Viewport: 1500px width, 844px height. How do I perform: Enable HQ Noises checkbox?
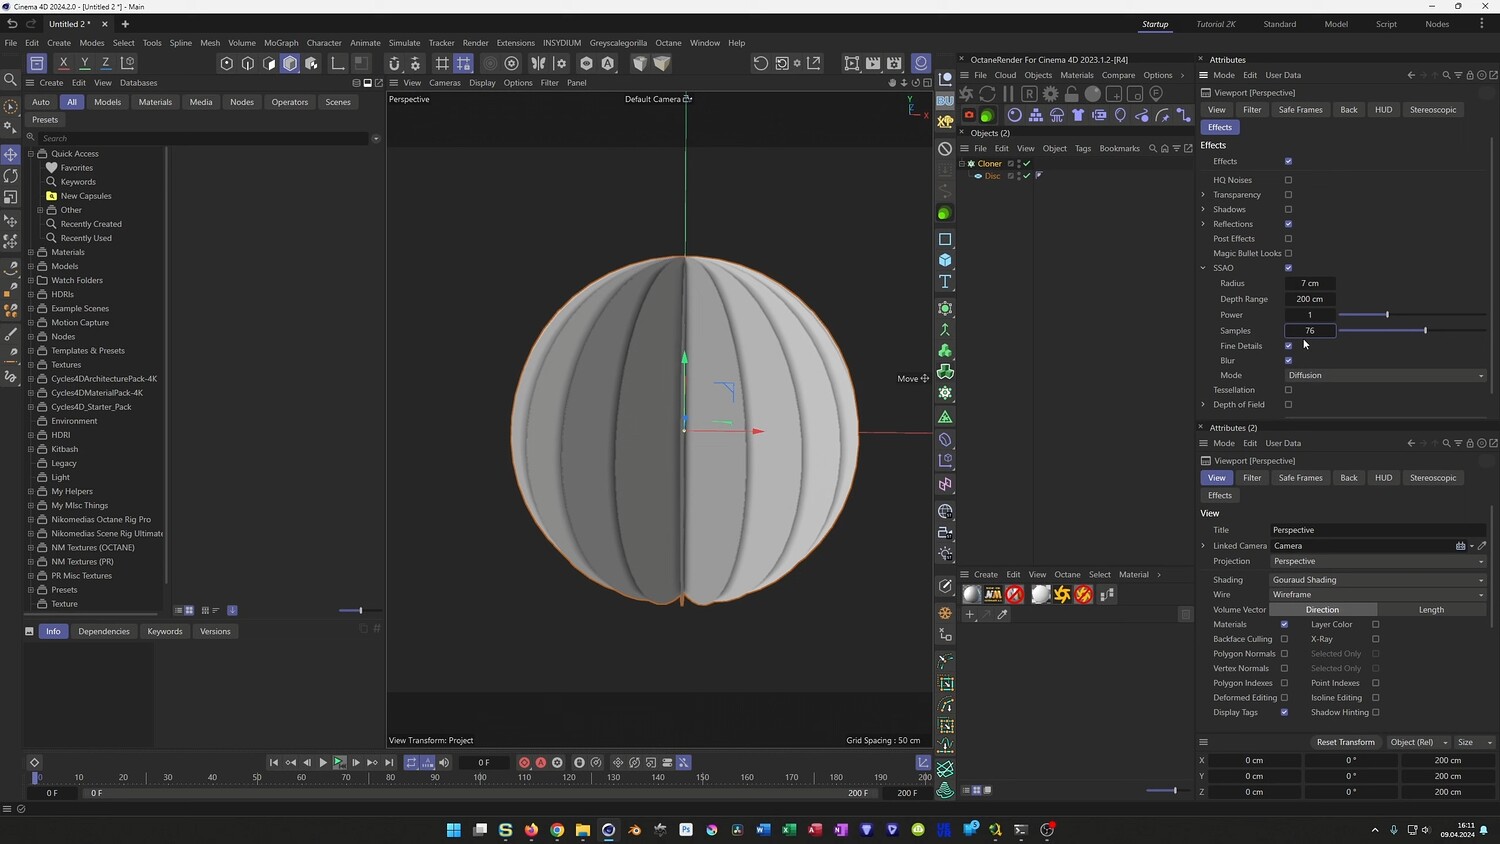[1288, 180]
